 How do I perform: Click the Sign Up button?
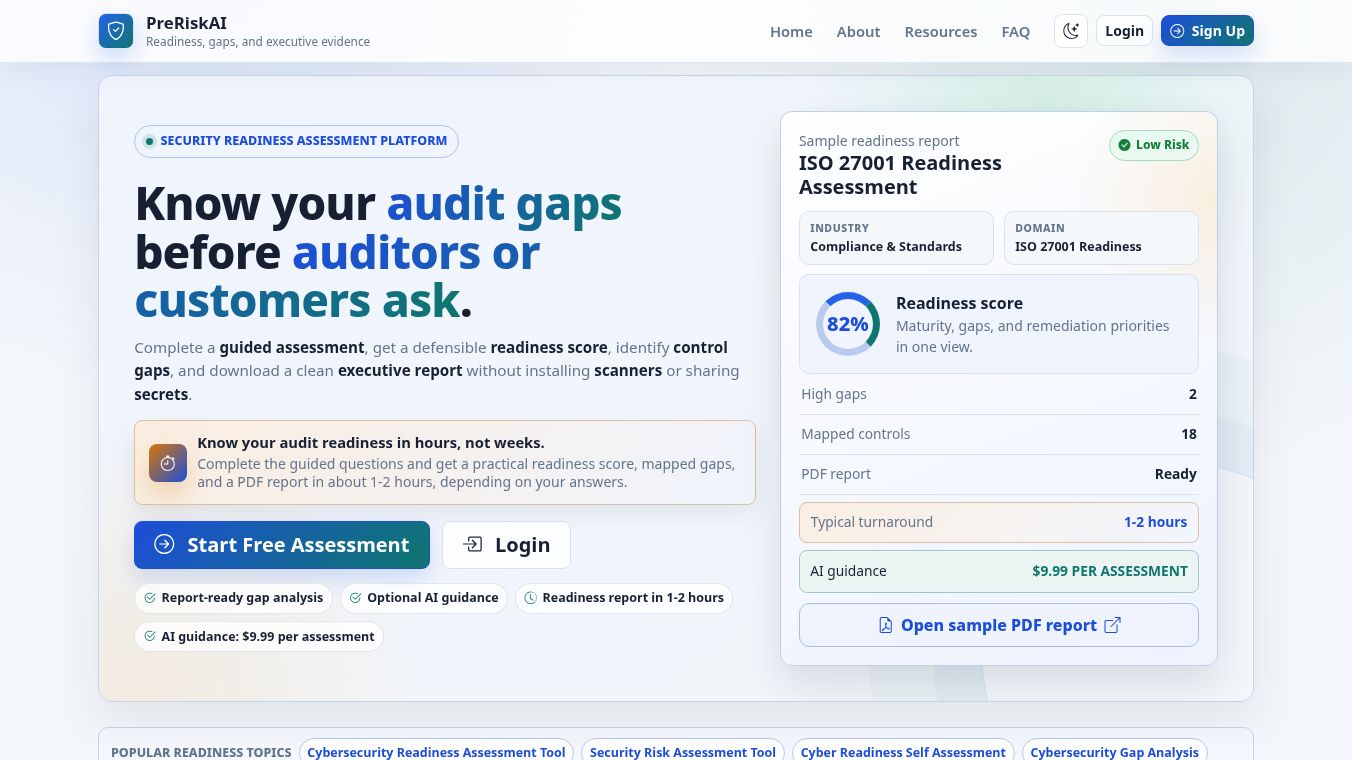[1207, 31]
